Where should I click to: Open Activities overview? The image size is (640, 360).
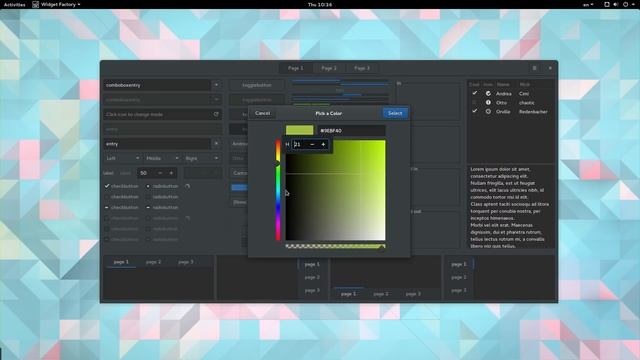[x=14, y=4]
